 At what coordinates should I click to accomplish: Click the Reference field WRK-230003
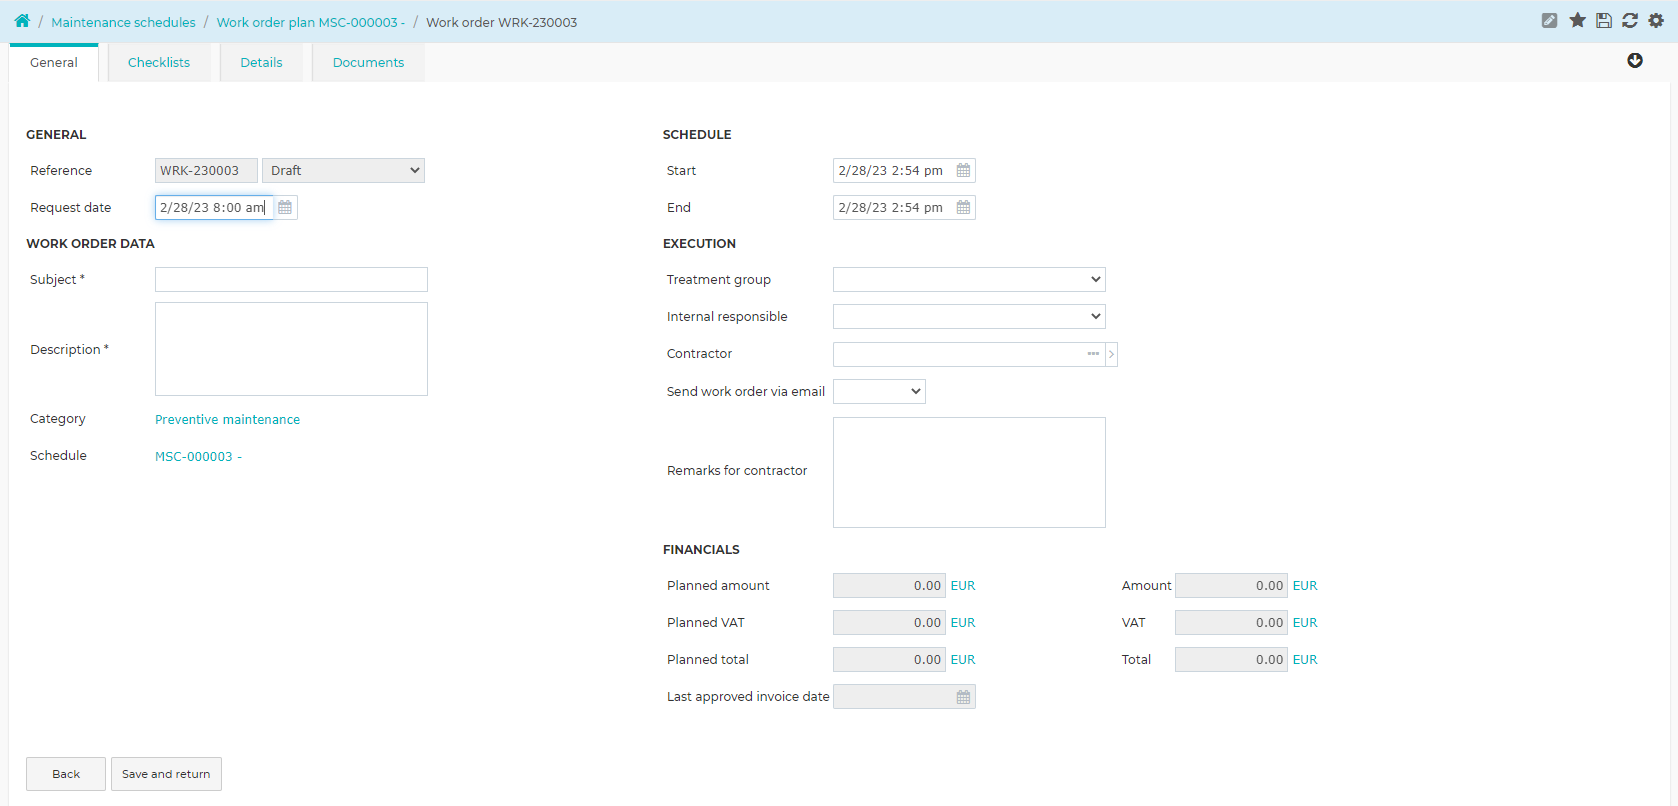pyautogui.click(x=206, y=171)
